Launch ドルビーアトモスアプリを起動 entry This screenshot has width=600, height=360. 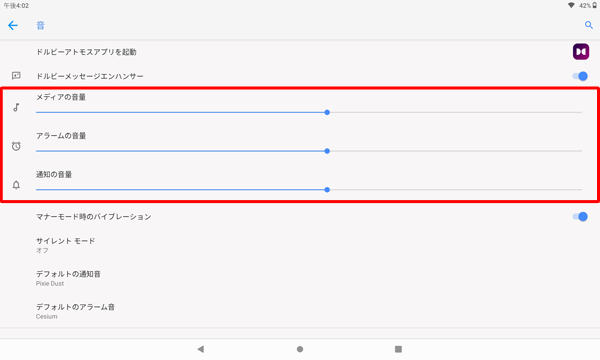(x=300, y=52)
